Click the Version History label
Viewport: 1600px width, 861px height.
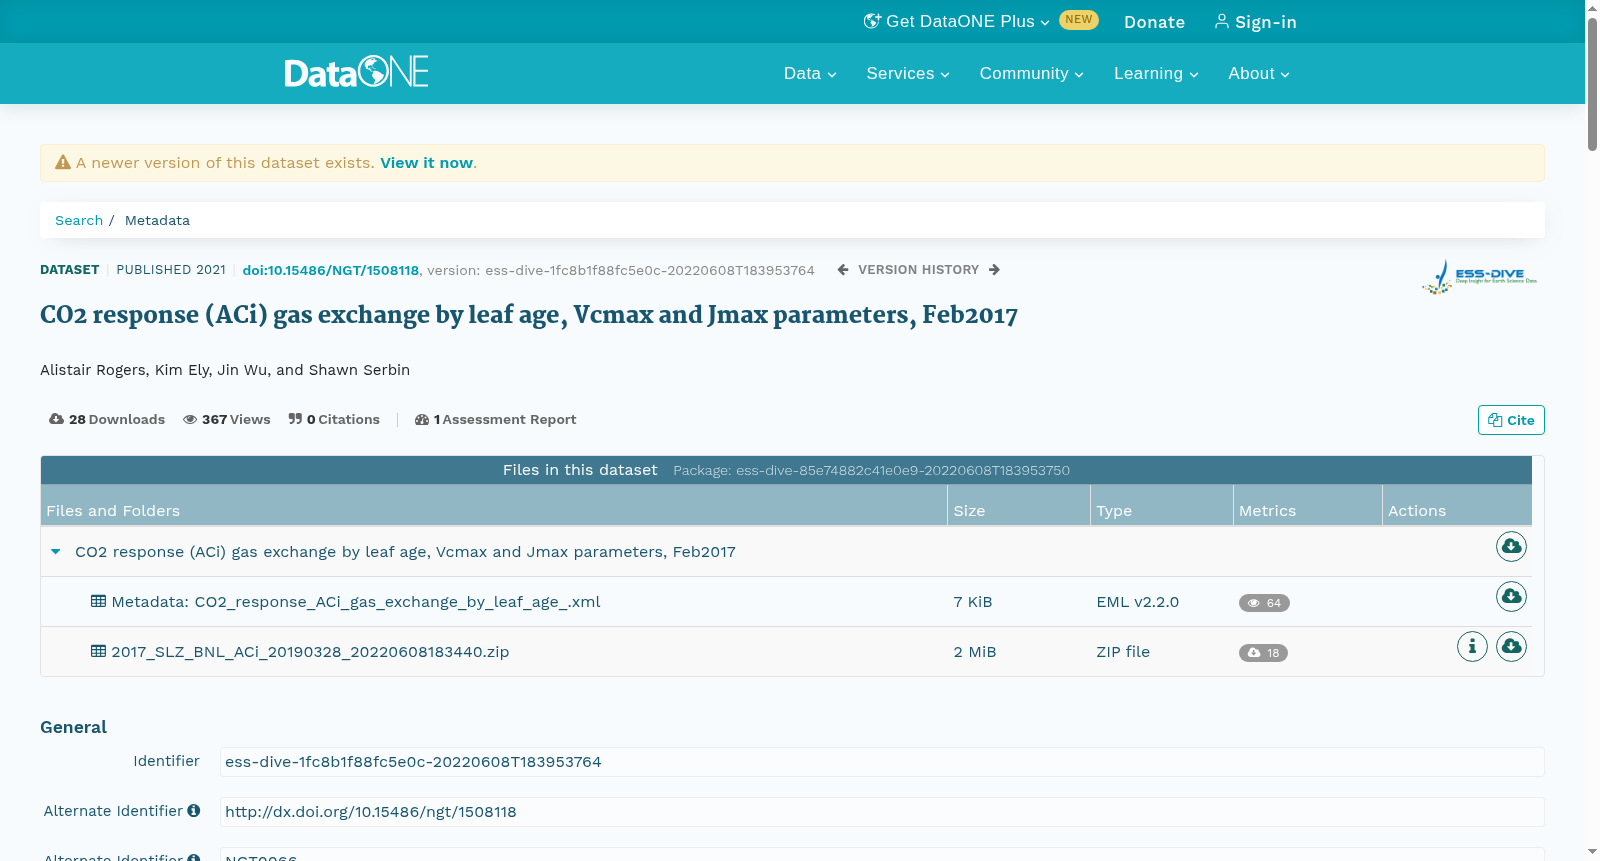(918, 270)
